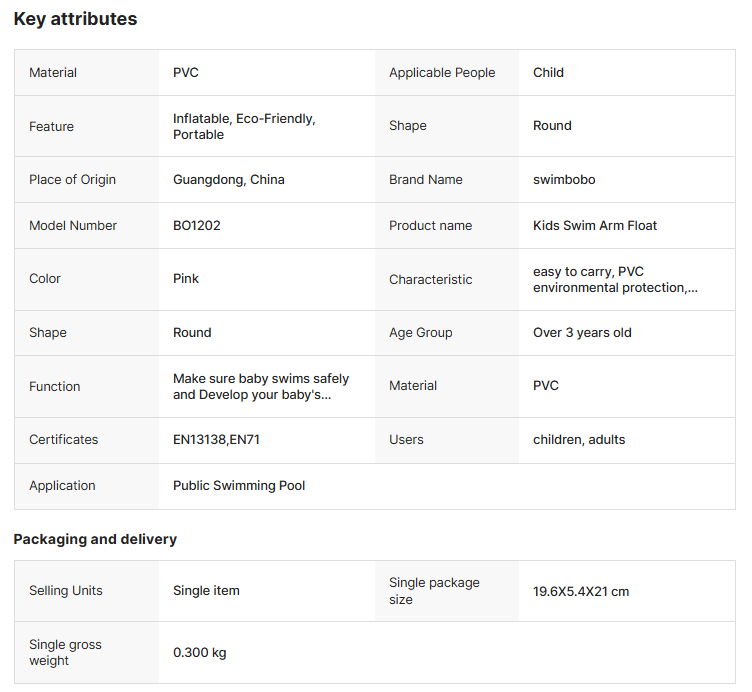Click the Kids Swim Arm Float product name
752x692 pixels.
point(595,226)
